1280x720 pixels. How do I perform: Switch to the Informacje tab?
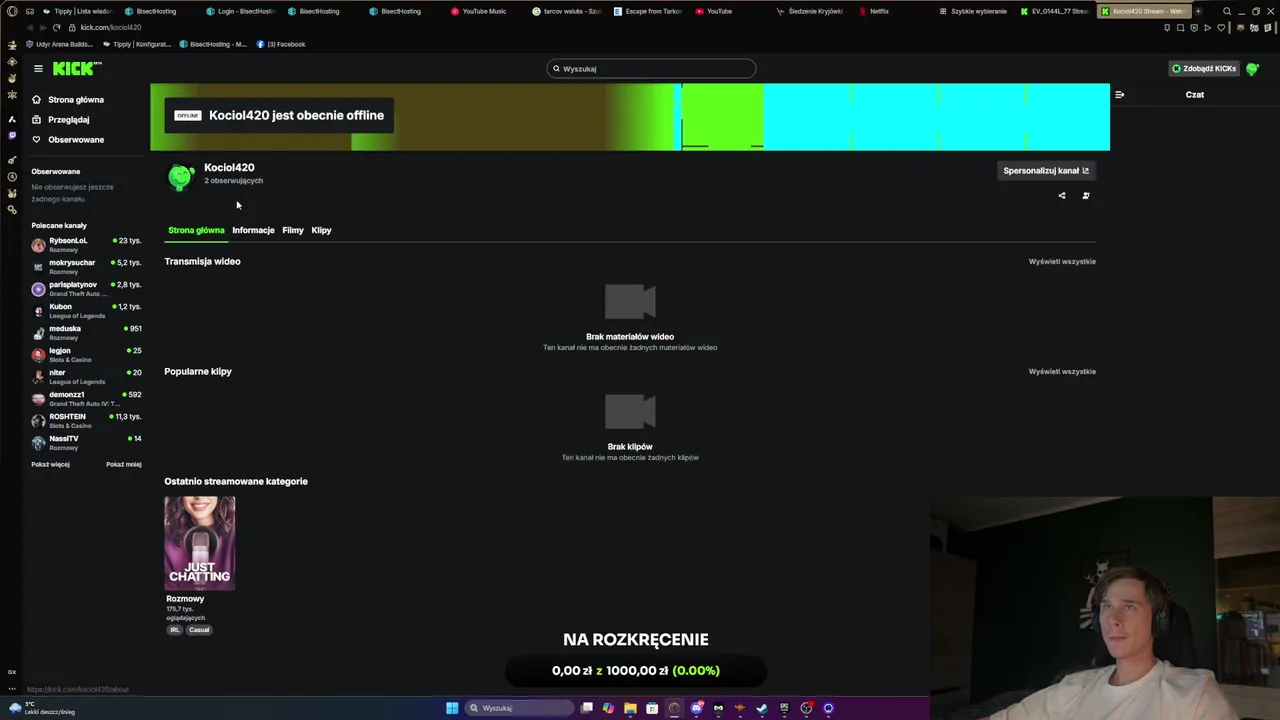tap(253, 230)
